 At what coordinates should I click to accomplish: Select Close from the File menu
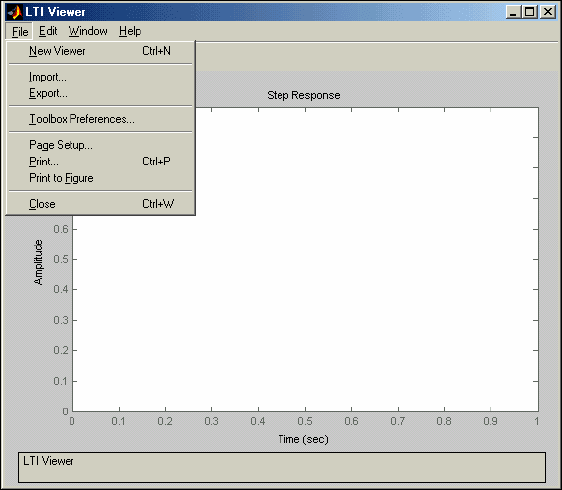(x=100, y=204)
